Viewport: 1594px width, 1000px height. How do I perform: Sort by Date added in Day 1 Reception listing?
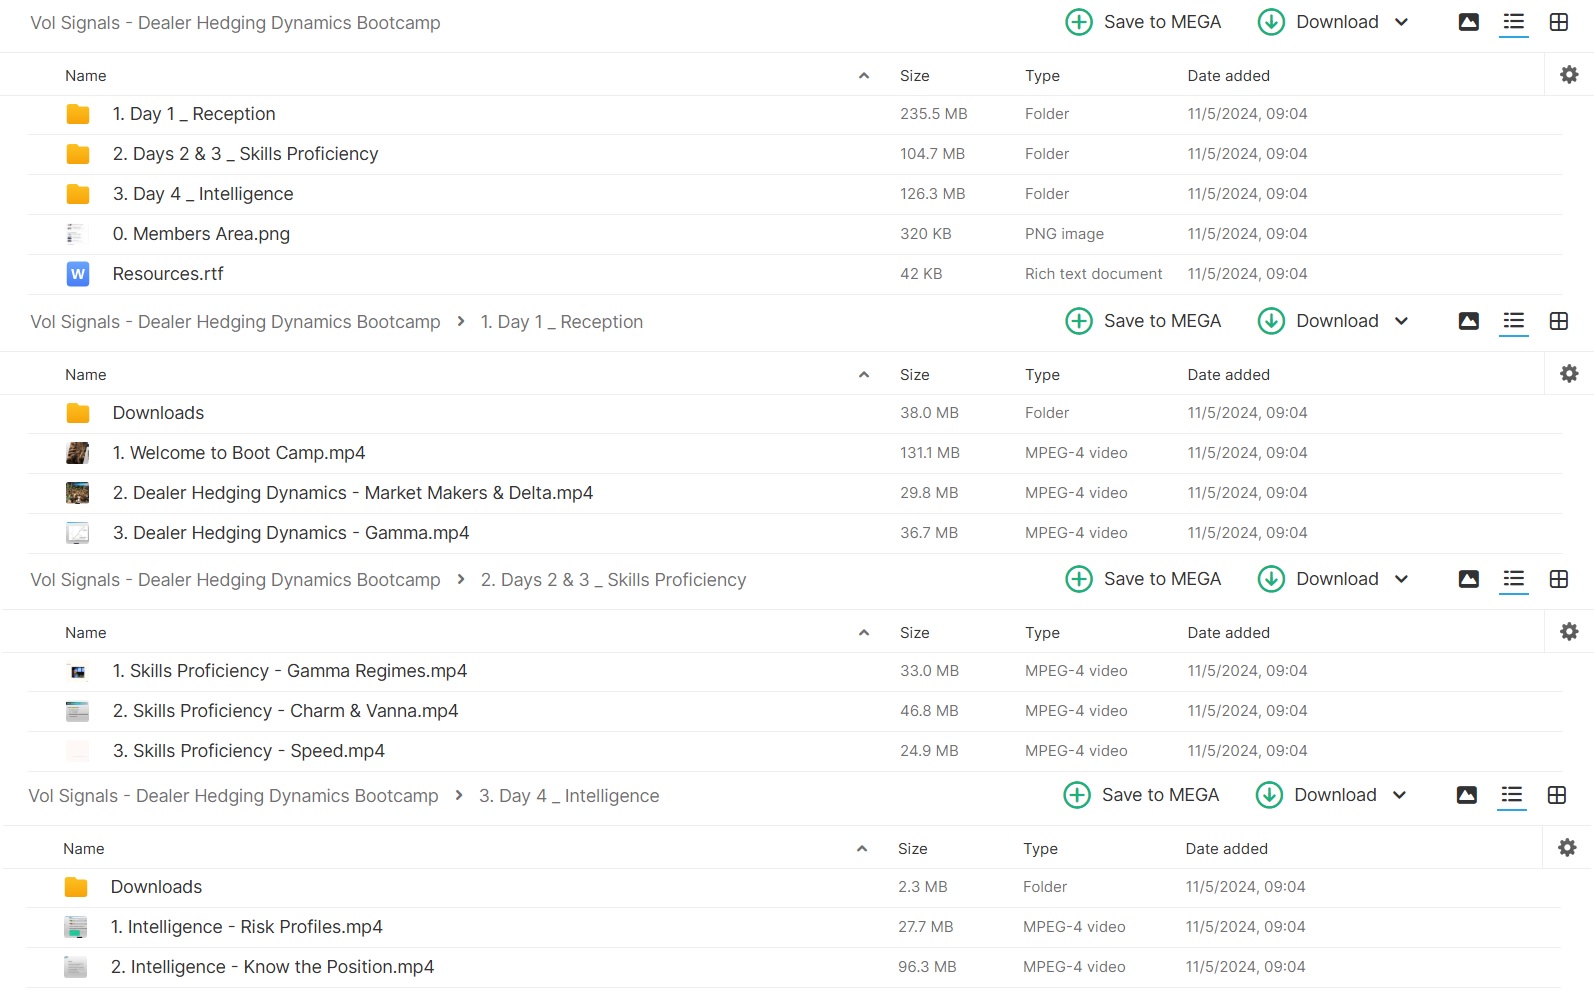point(1228,375)
